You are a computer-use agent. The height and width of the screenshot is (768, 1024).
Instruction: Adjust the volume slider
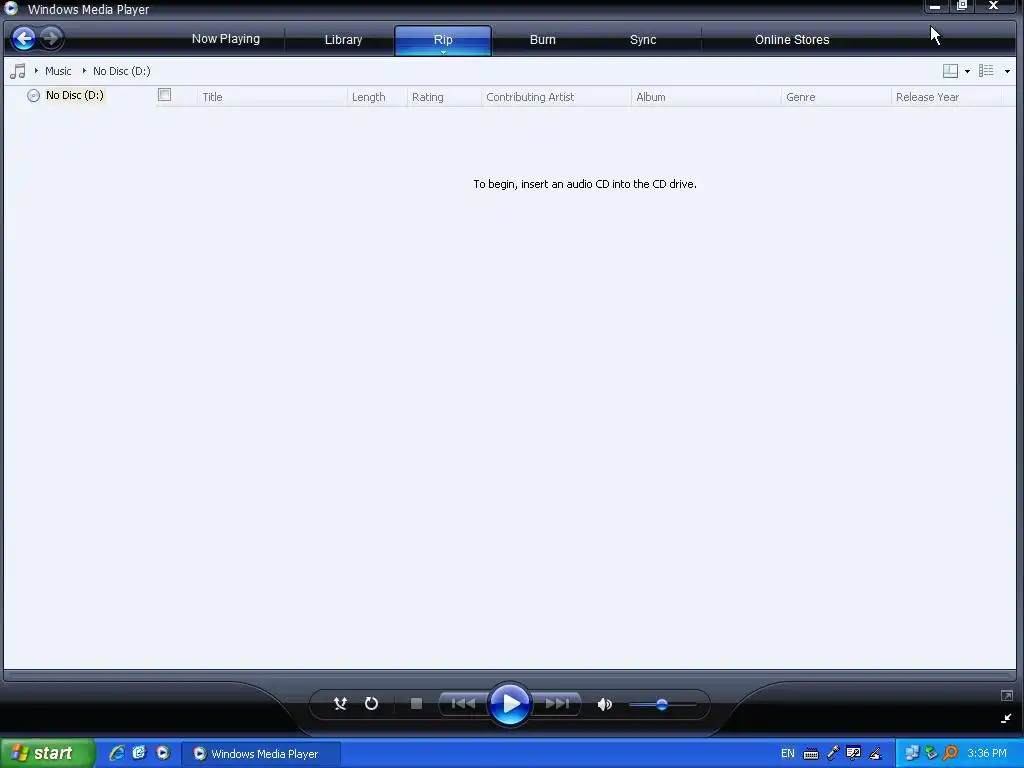(662, 704)
